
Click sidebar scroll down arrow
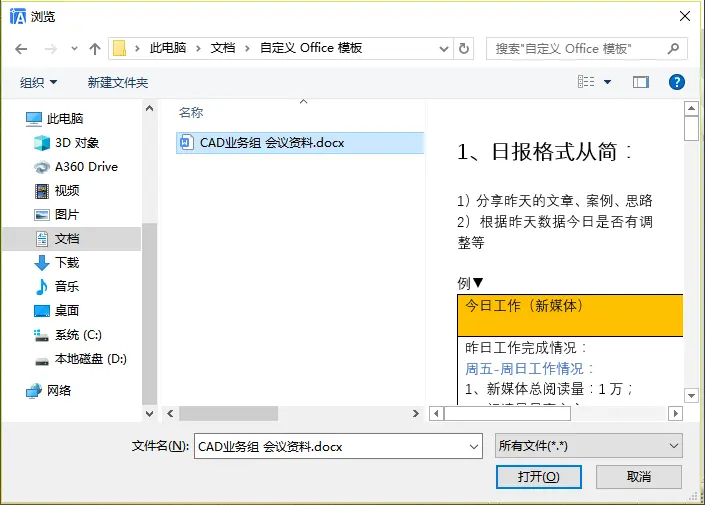click(150, 413)
